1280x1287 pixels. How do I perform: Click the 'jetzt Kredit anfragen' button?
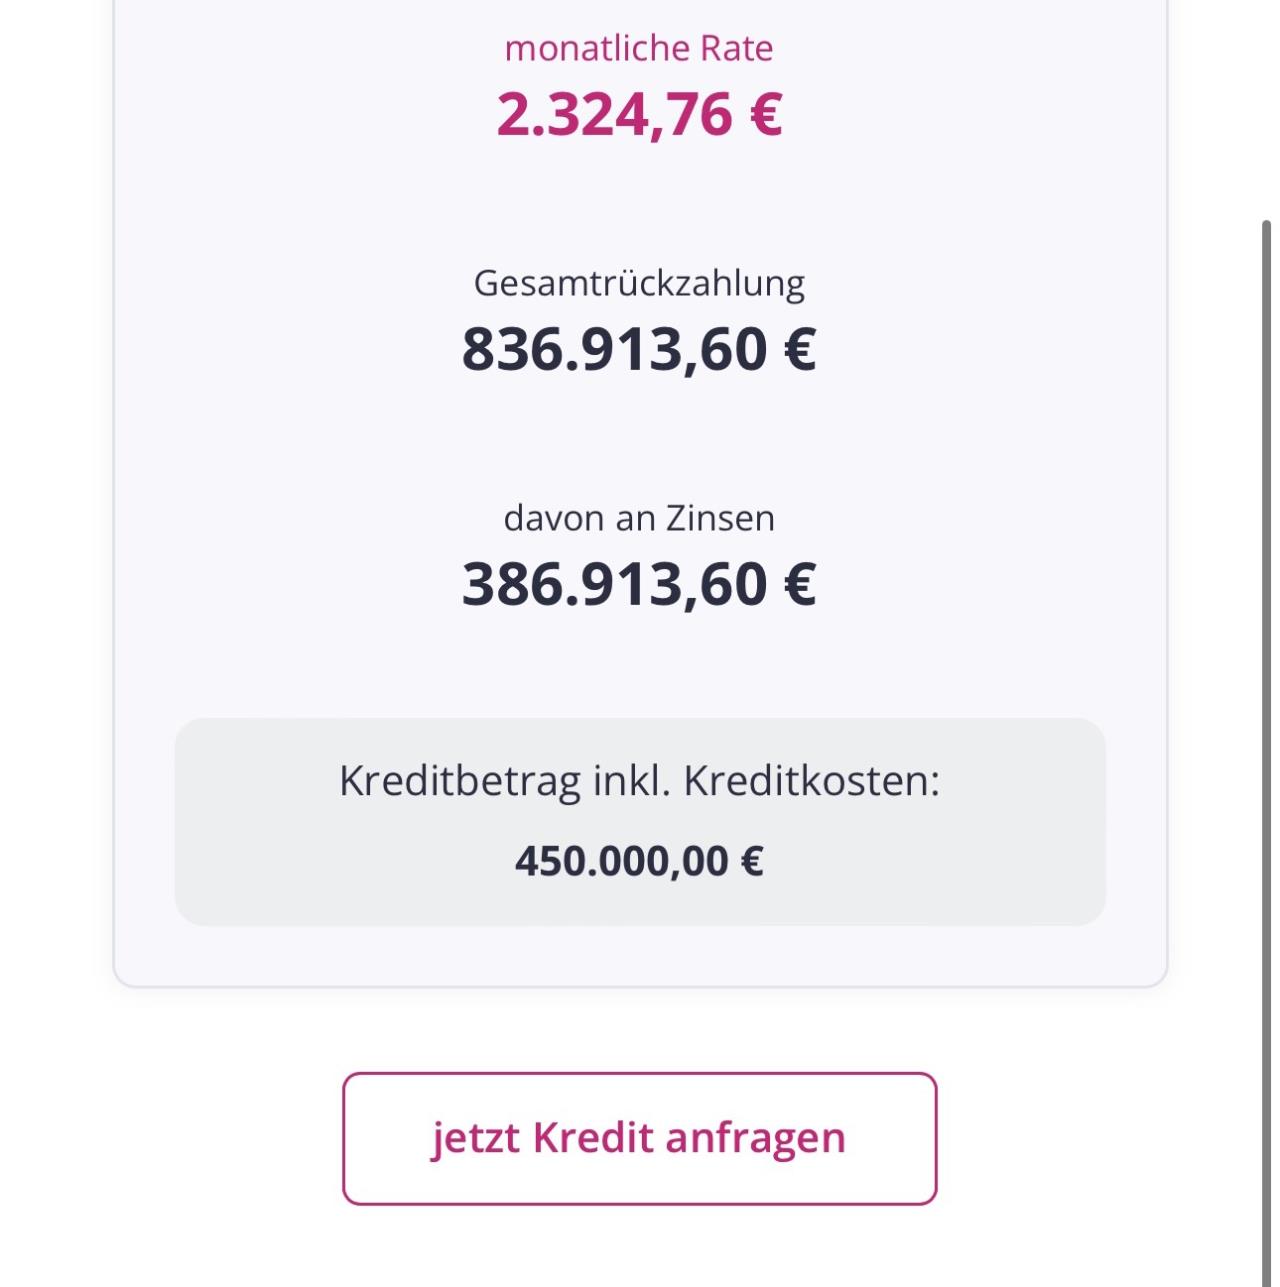[639, 1138]
